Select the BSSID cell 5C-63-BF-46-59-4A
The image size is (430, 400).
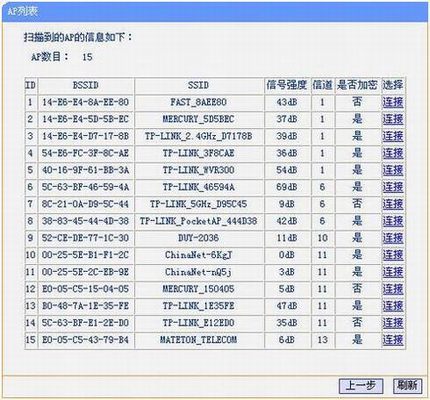[x=86, y=187]
